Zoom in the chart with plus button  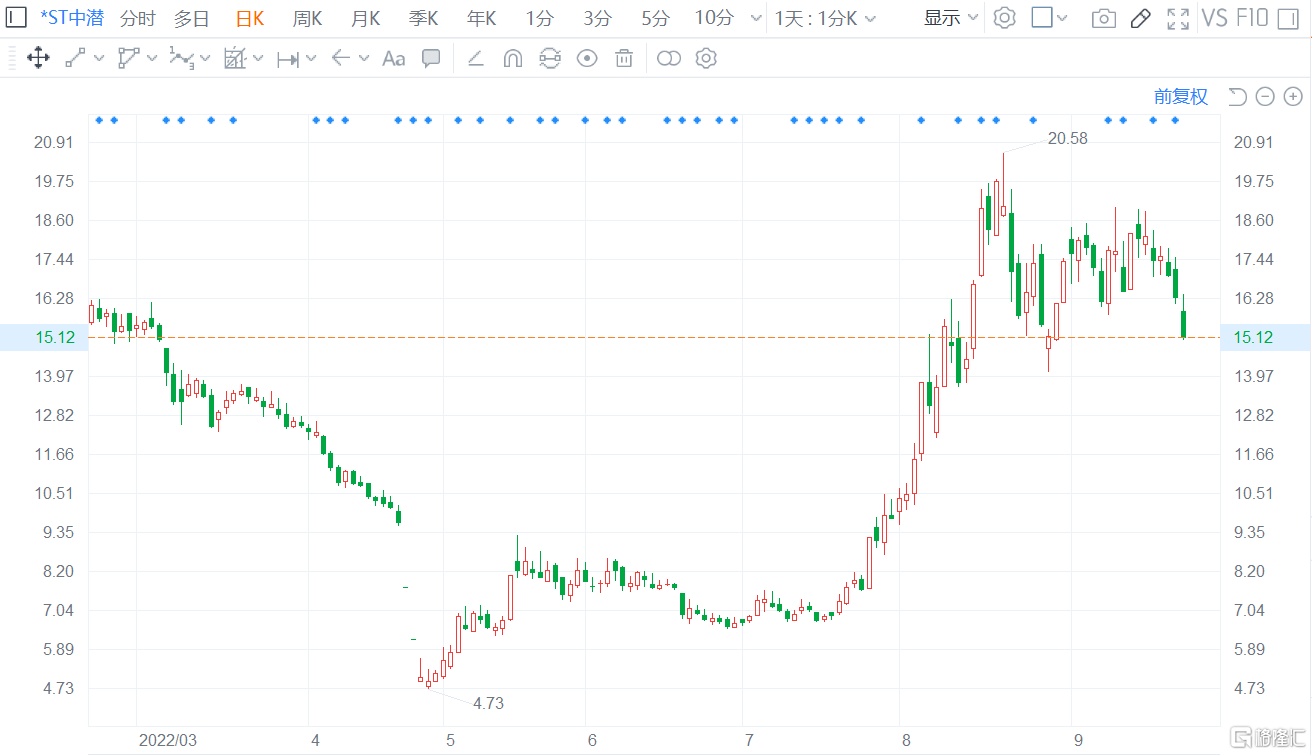(1293, 97)
